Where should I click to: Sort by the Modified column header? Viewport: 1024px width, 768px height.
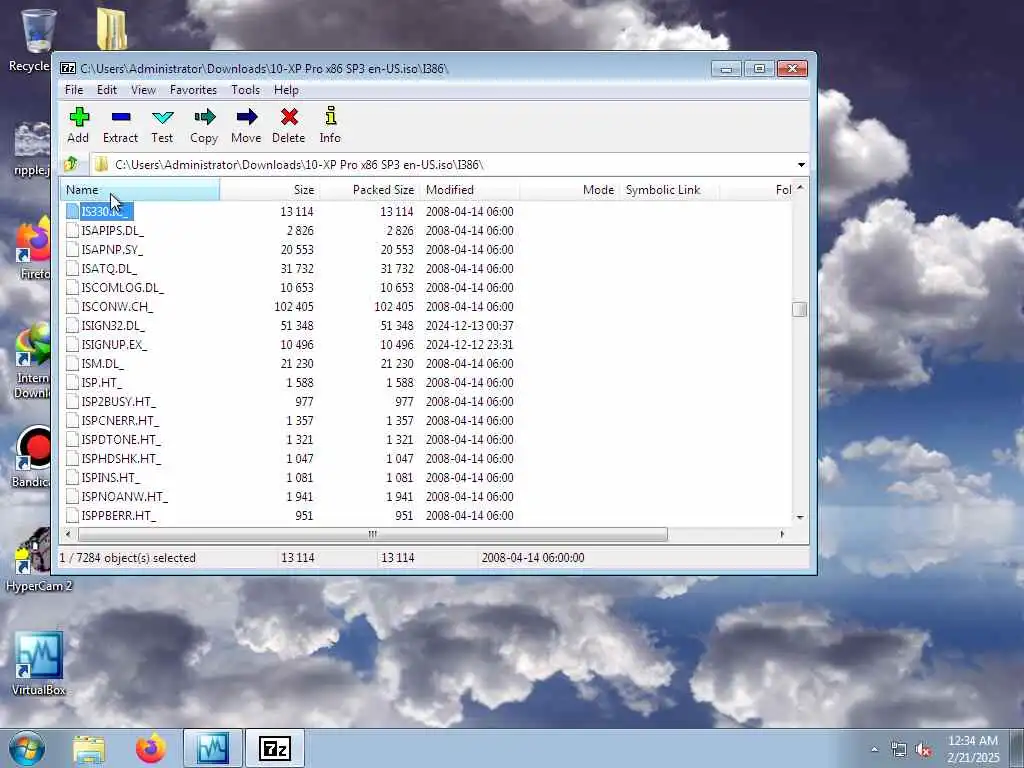[x=470, y=189]
